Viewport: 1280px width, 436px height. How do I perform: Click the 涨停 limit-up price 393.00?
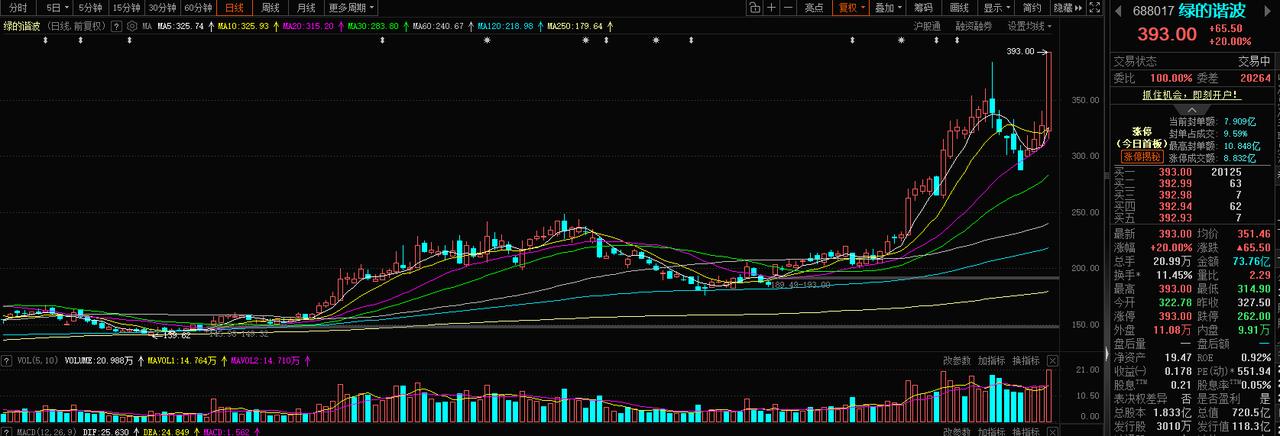click(1176, 316)
